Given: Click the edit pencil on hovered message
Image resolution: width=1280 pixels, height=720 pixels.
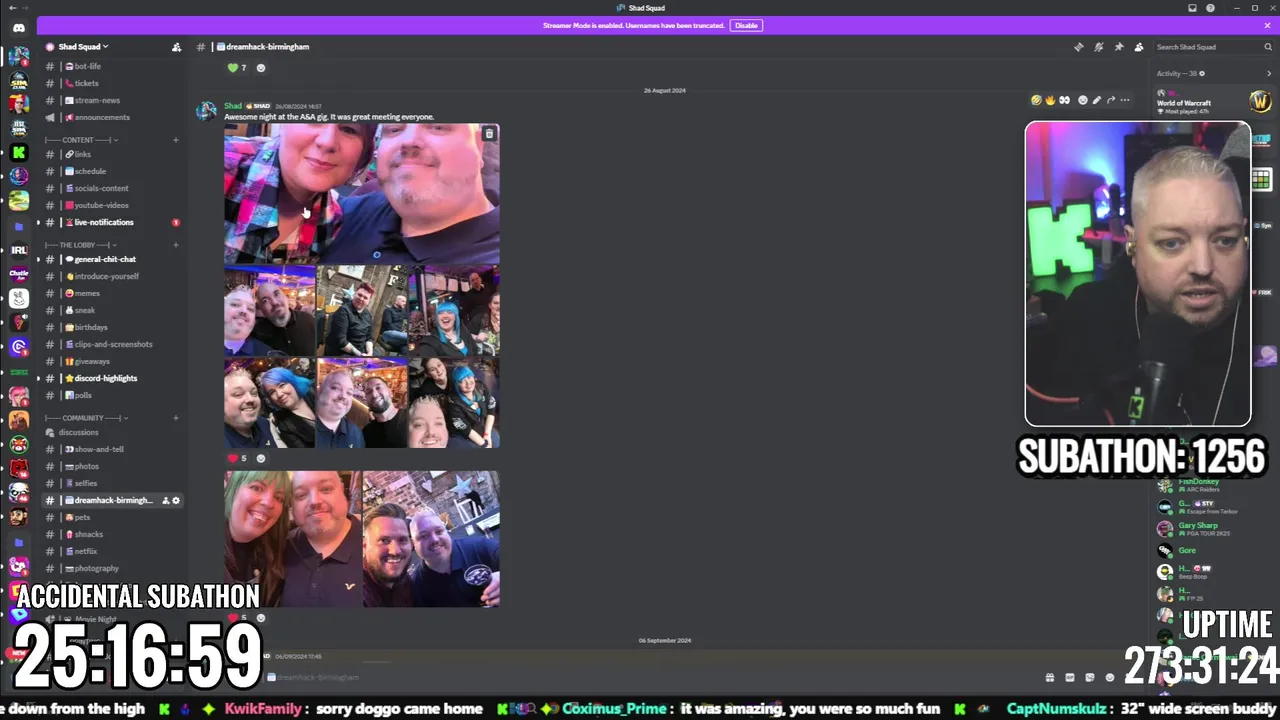Looking at the screenshot, I should tap(1096, 100).
